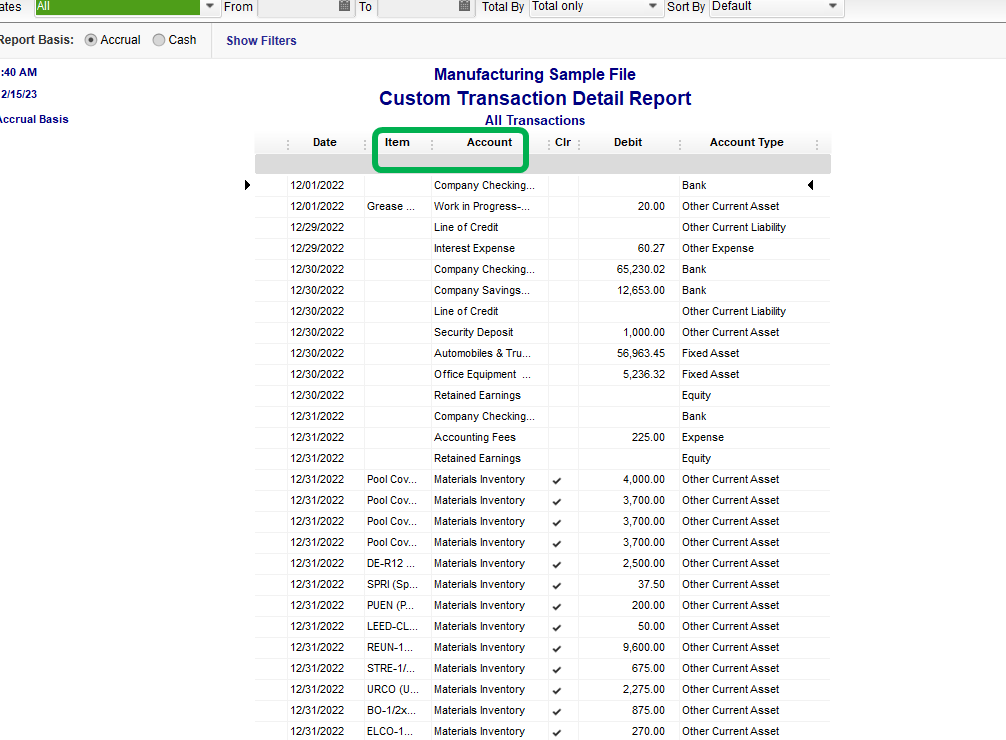Click the From date input field

click(x=298, y=6)
